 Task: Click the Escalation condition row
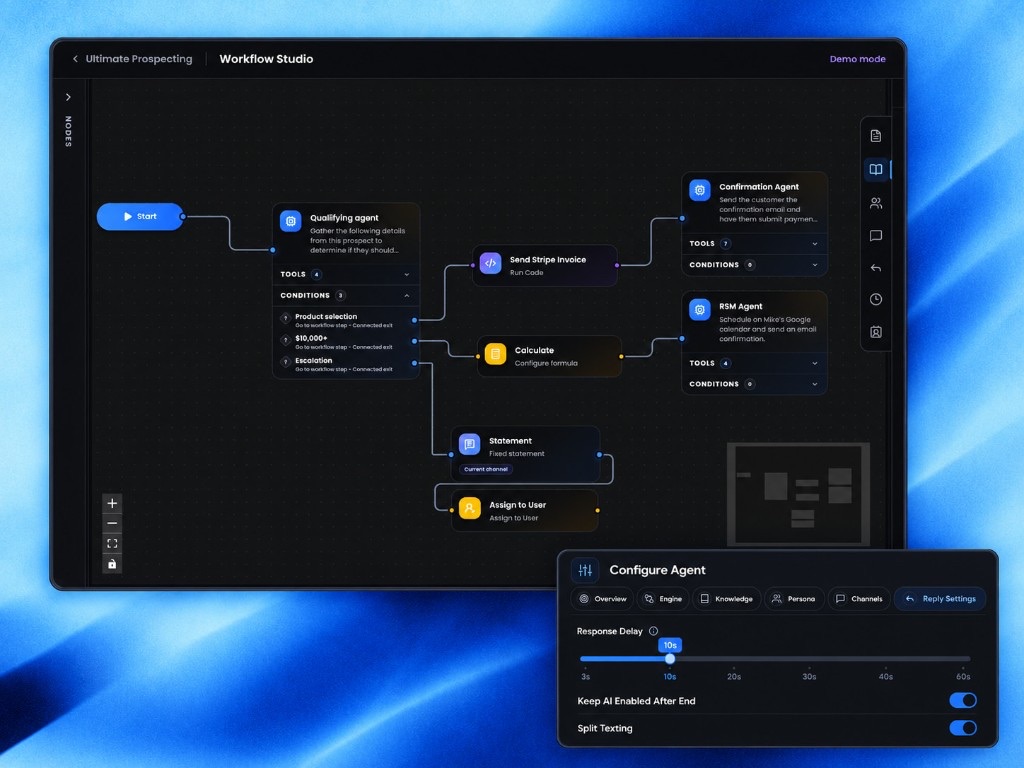coord(345,364)
